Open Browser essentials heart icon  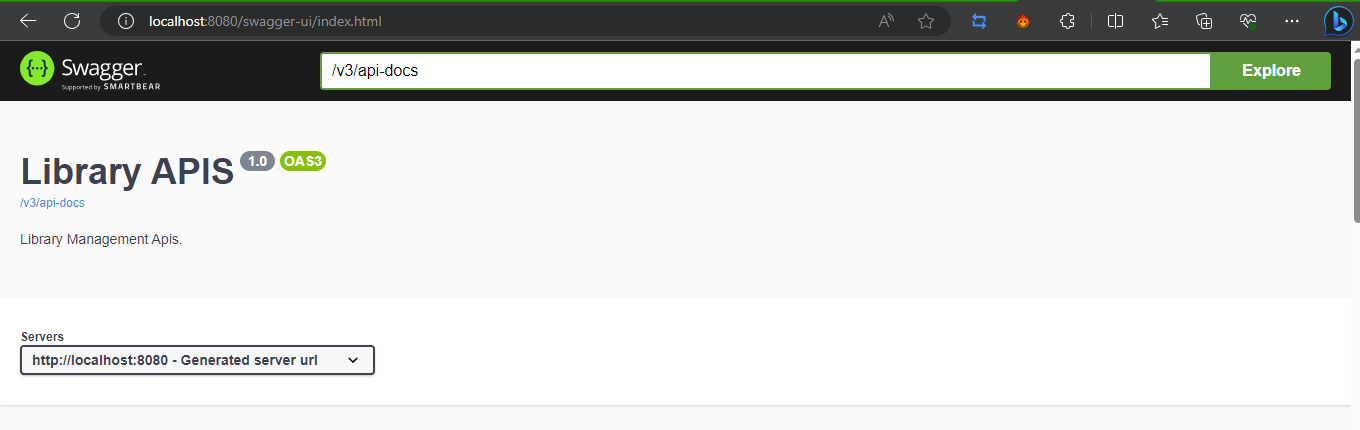pos(1248,20)
